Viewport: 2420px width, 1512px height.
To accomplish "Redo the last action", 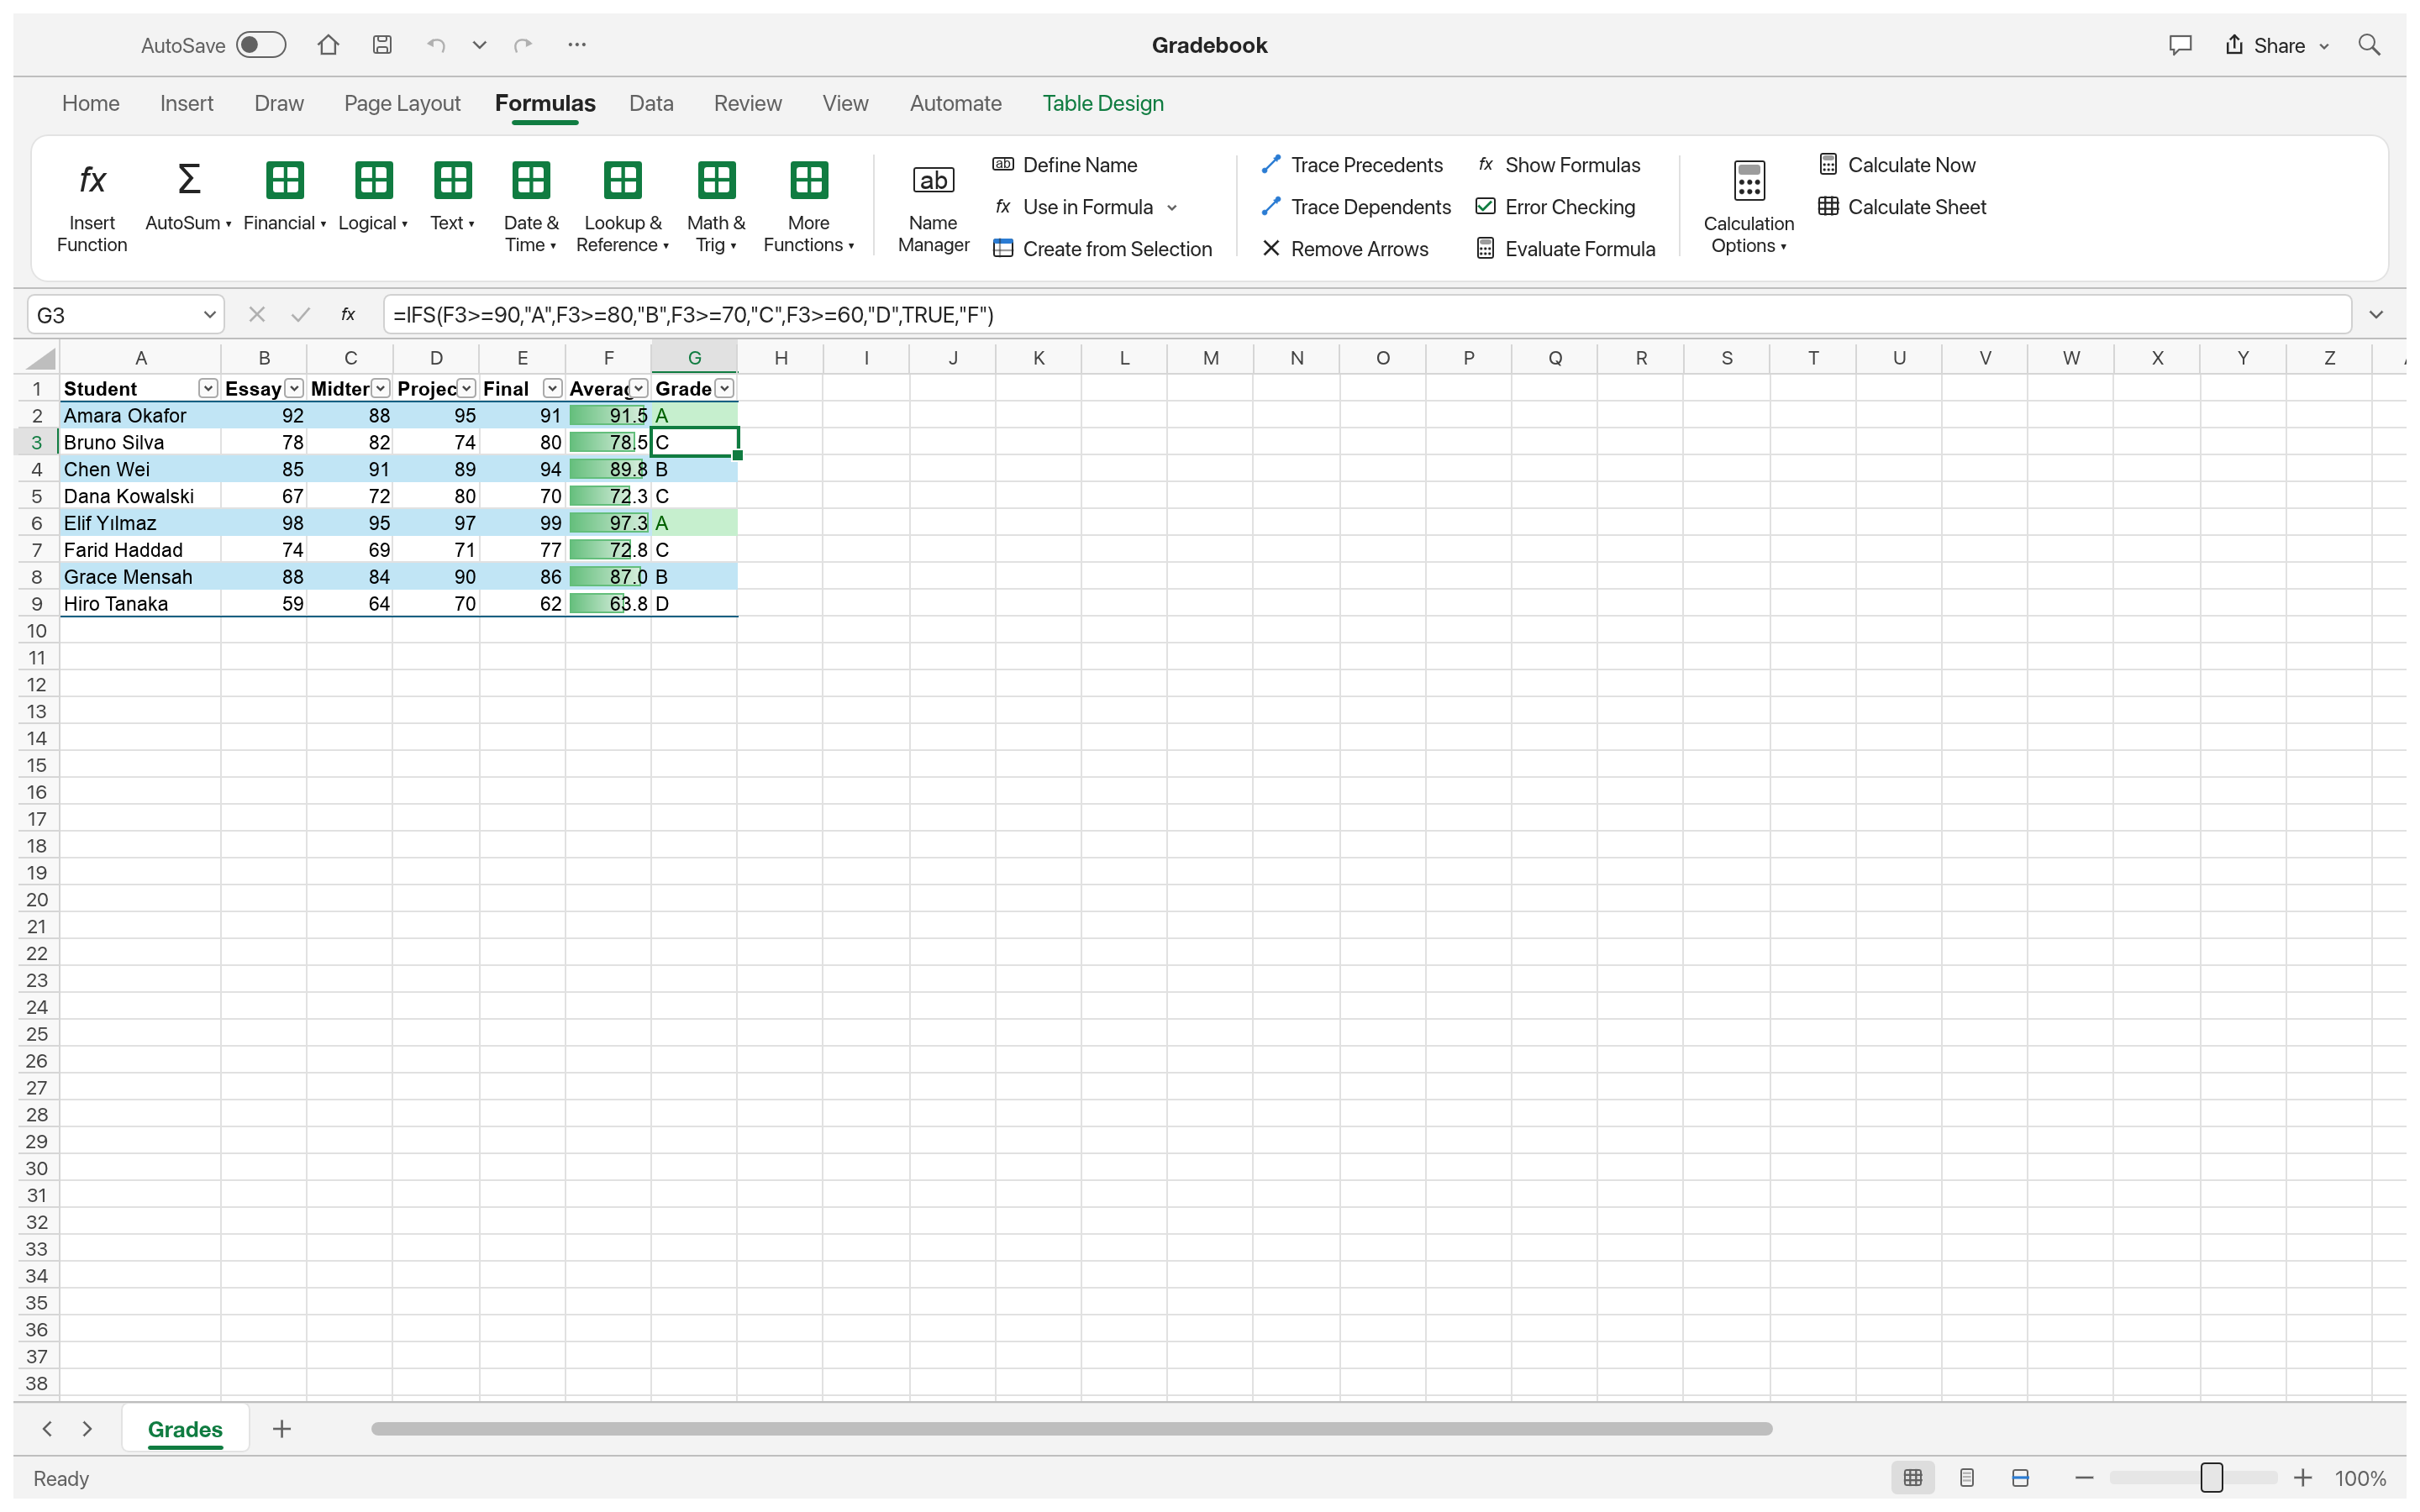I will tap(523, 45).
